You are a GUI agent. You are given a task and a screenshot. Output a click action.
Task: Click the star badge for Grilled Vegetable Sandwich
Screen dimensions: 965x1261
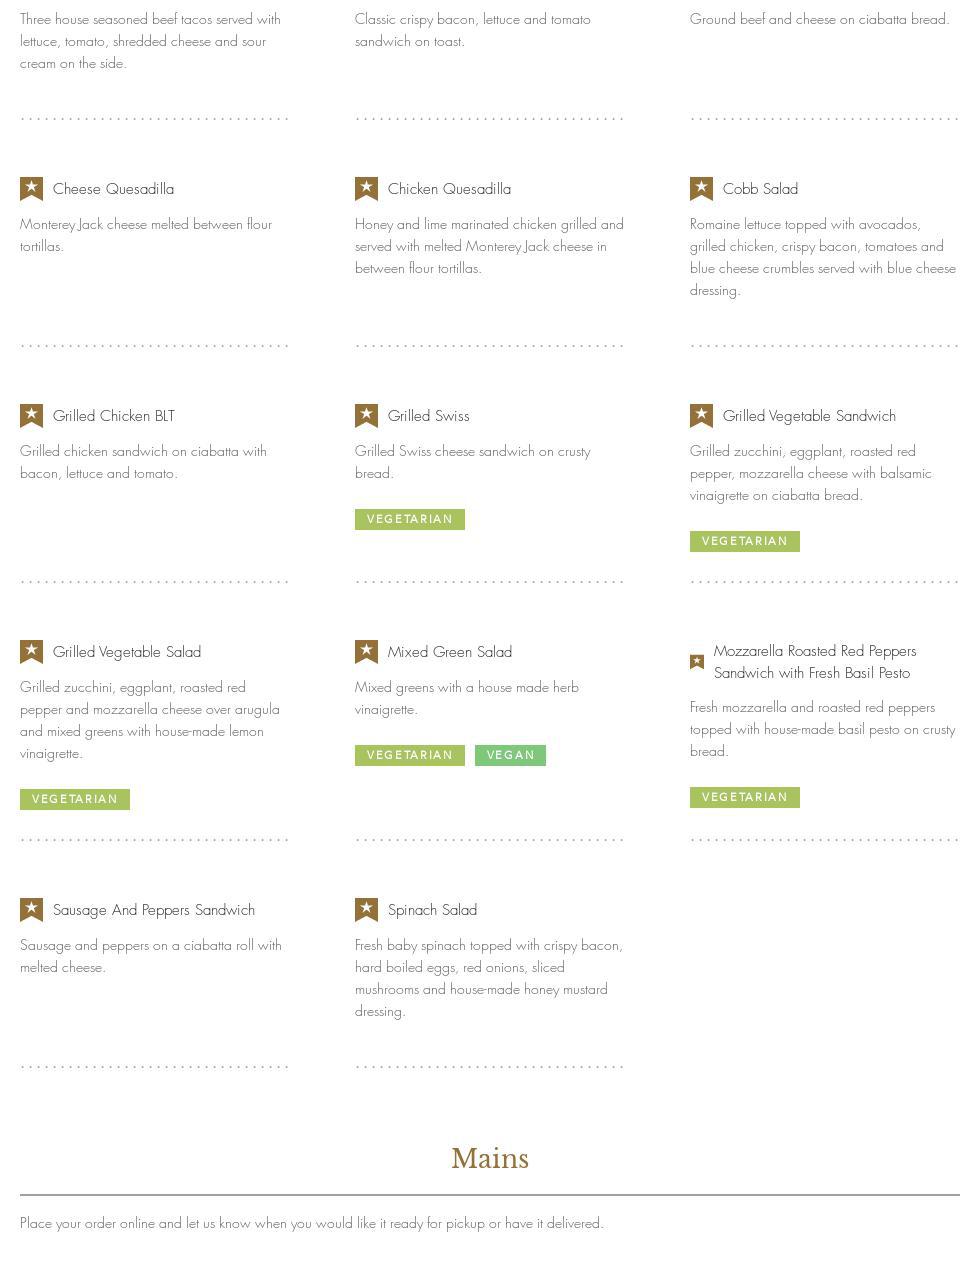(701, 415)
